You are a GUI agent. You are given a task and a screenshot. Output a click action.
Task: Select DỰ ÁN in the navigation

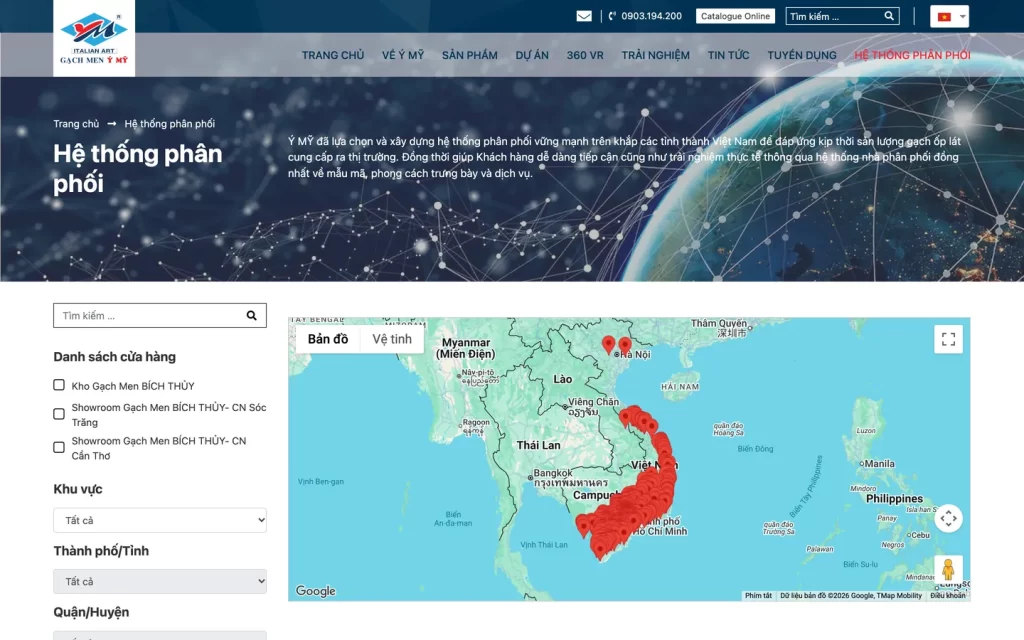pos(532,56)
